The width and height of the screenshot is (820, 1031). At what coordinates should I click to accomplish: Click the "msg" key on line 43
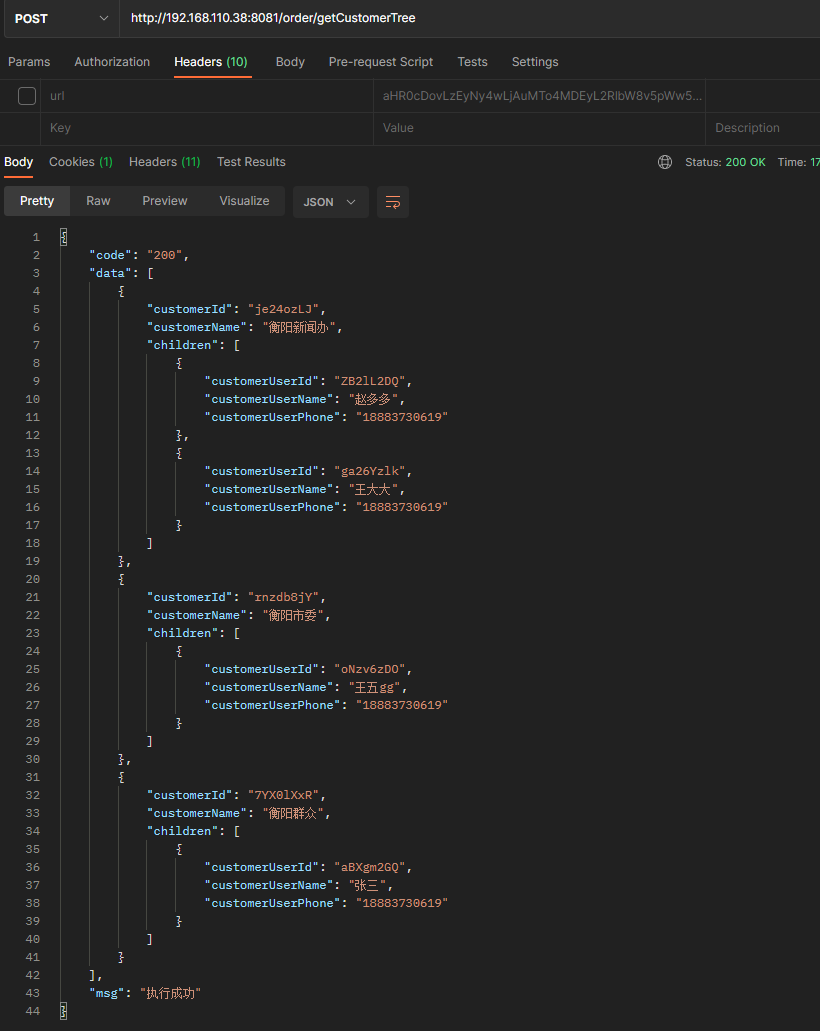[107, 993]
